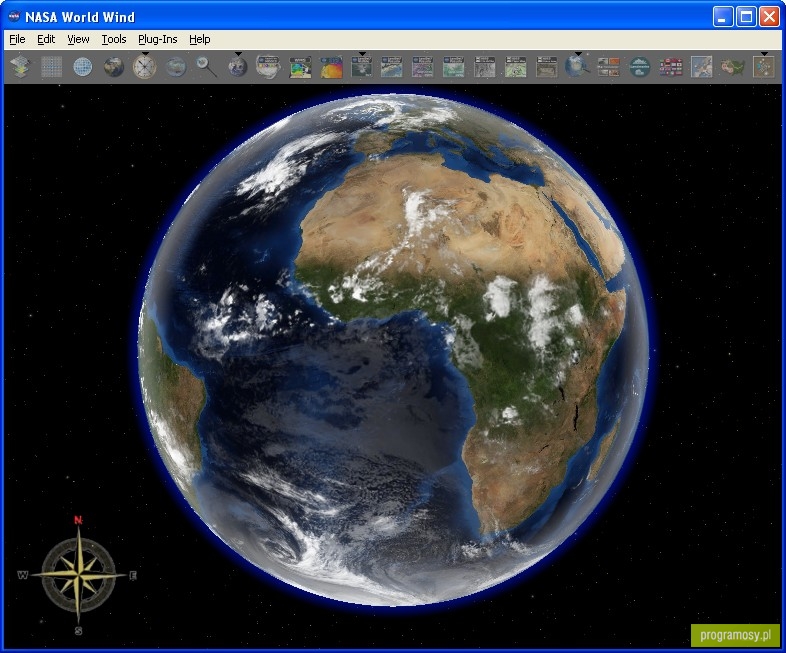Minimize the NASA World Wind window
Screen dimensions: 786x653
pyautogui.click(x=722, y=17)
